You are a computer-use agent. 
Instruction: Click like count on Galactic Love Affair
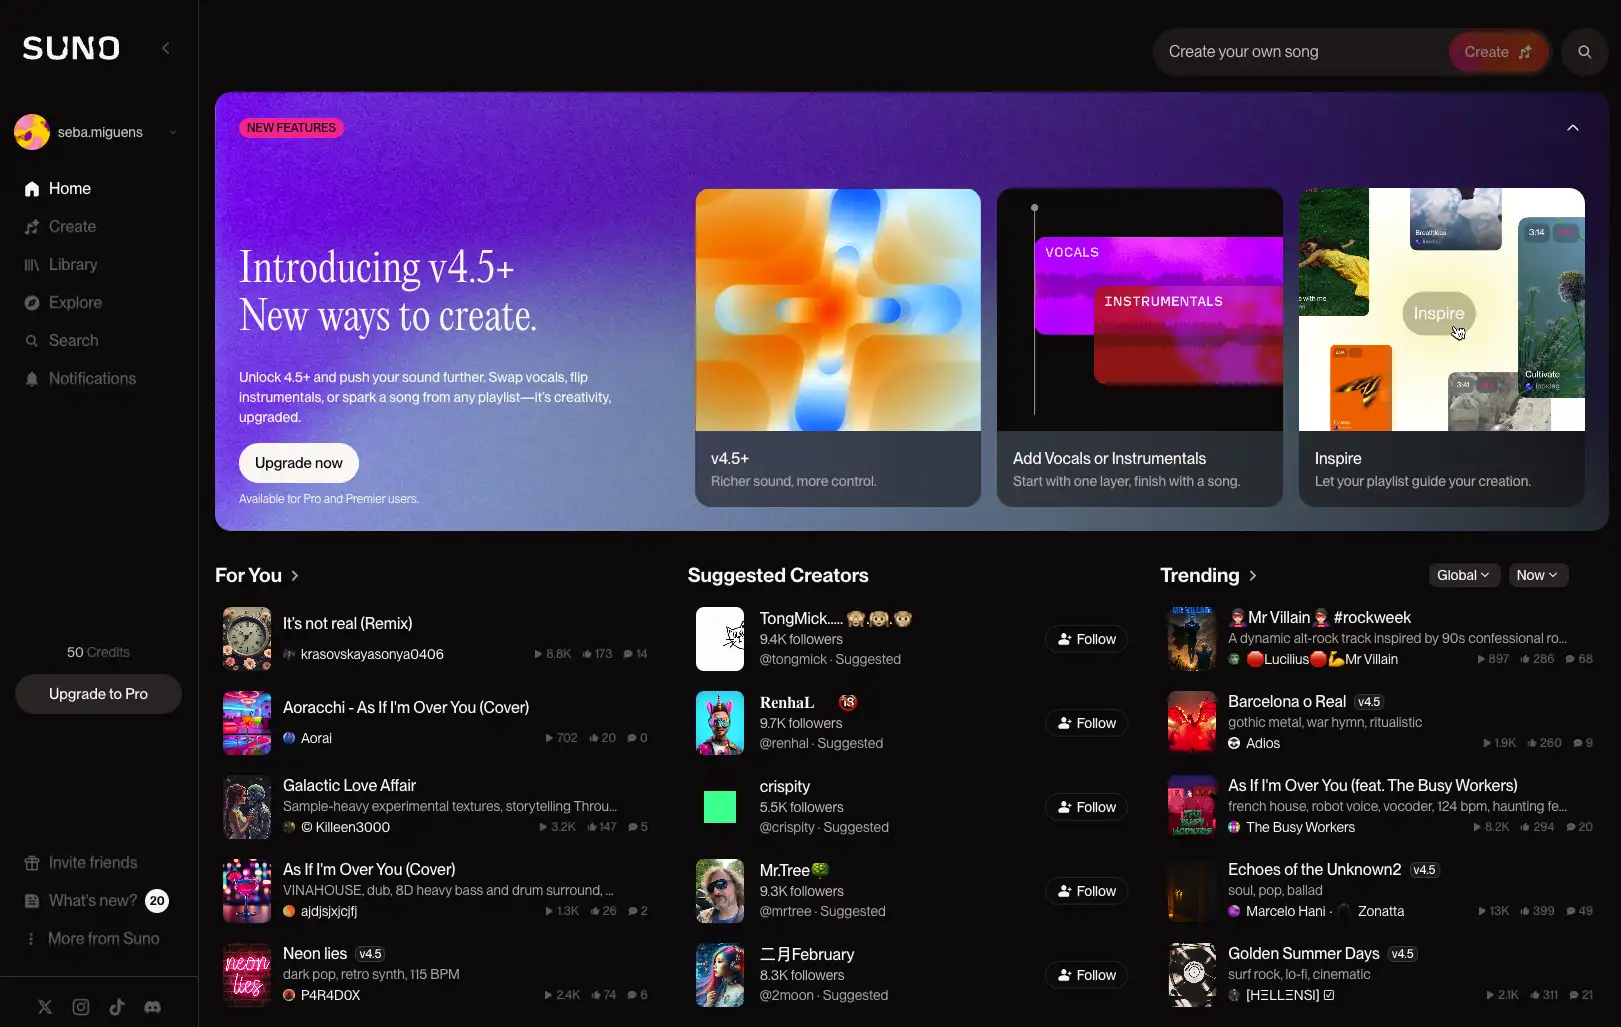click(602, 827)
